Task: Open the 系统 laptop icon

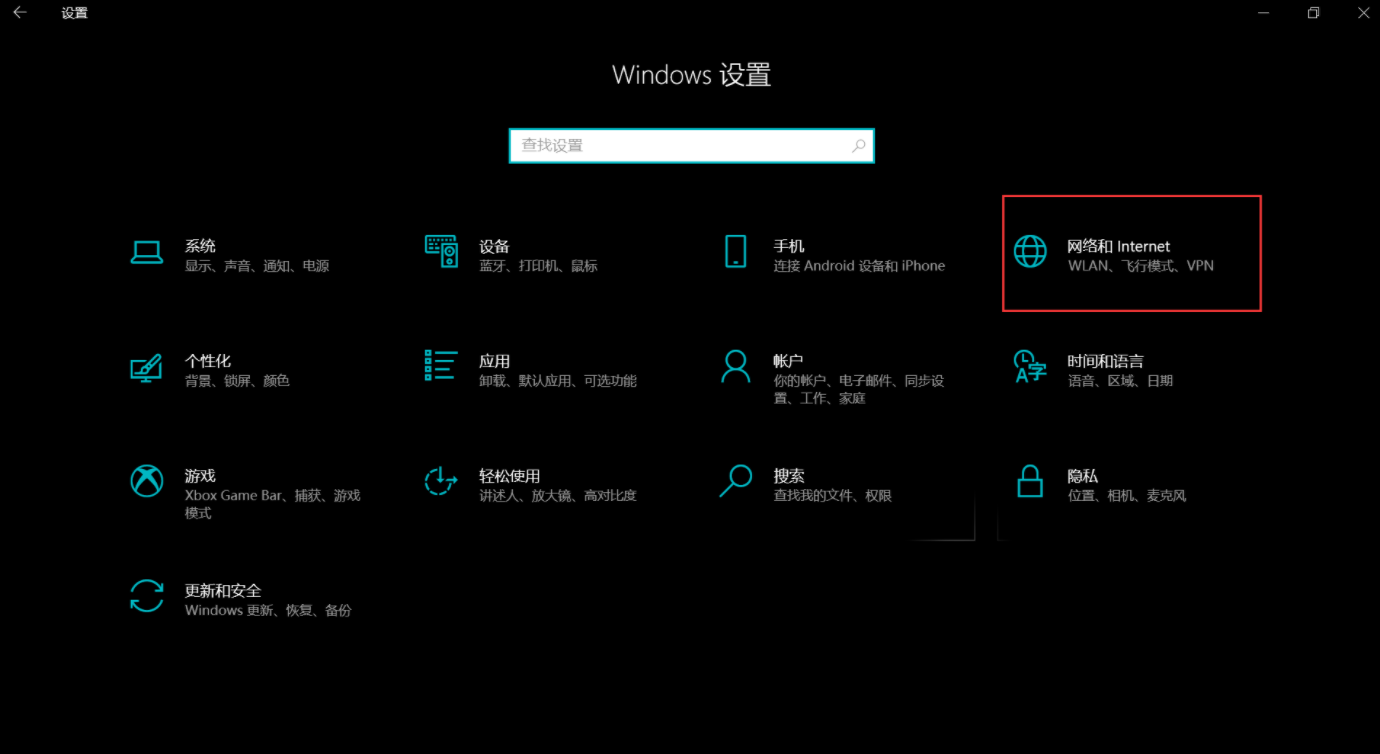Action: 146,253
